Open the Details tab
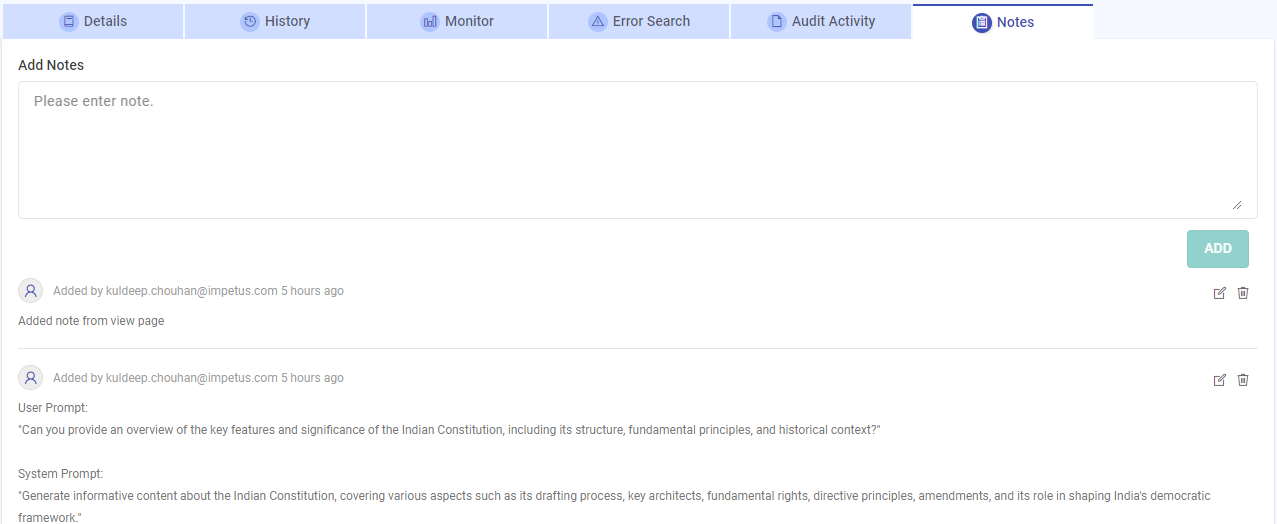 click(x=93, y=21)
